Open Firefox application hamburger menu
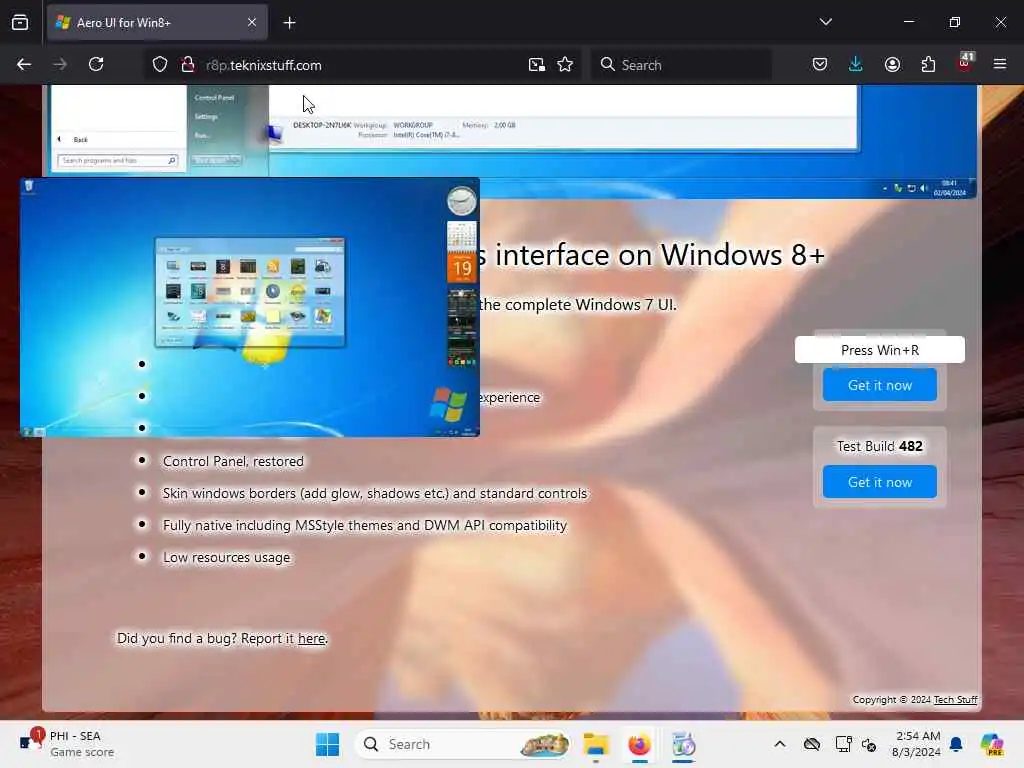 click(1000, 64)
